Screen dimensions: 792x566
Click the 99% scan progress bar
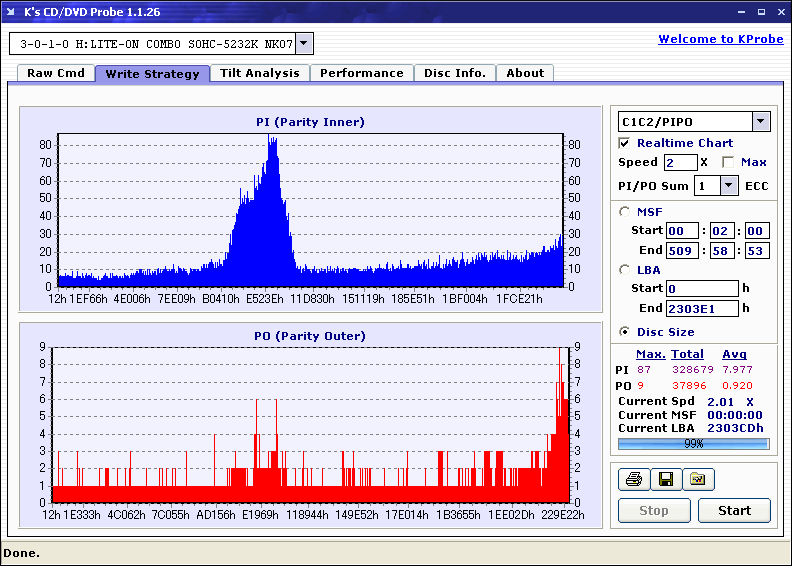pos(693,444)
